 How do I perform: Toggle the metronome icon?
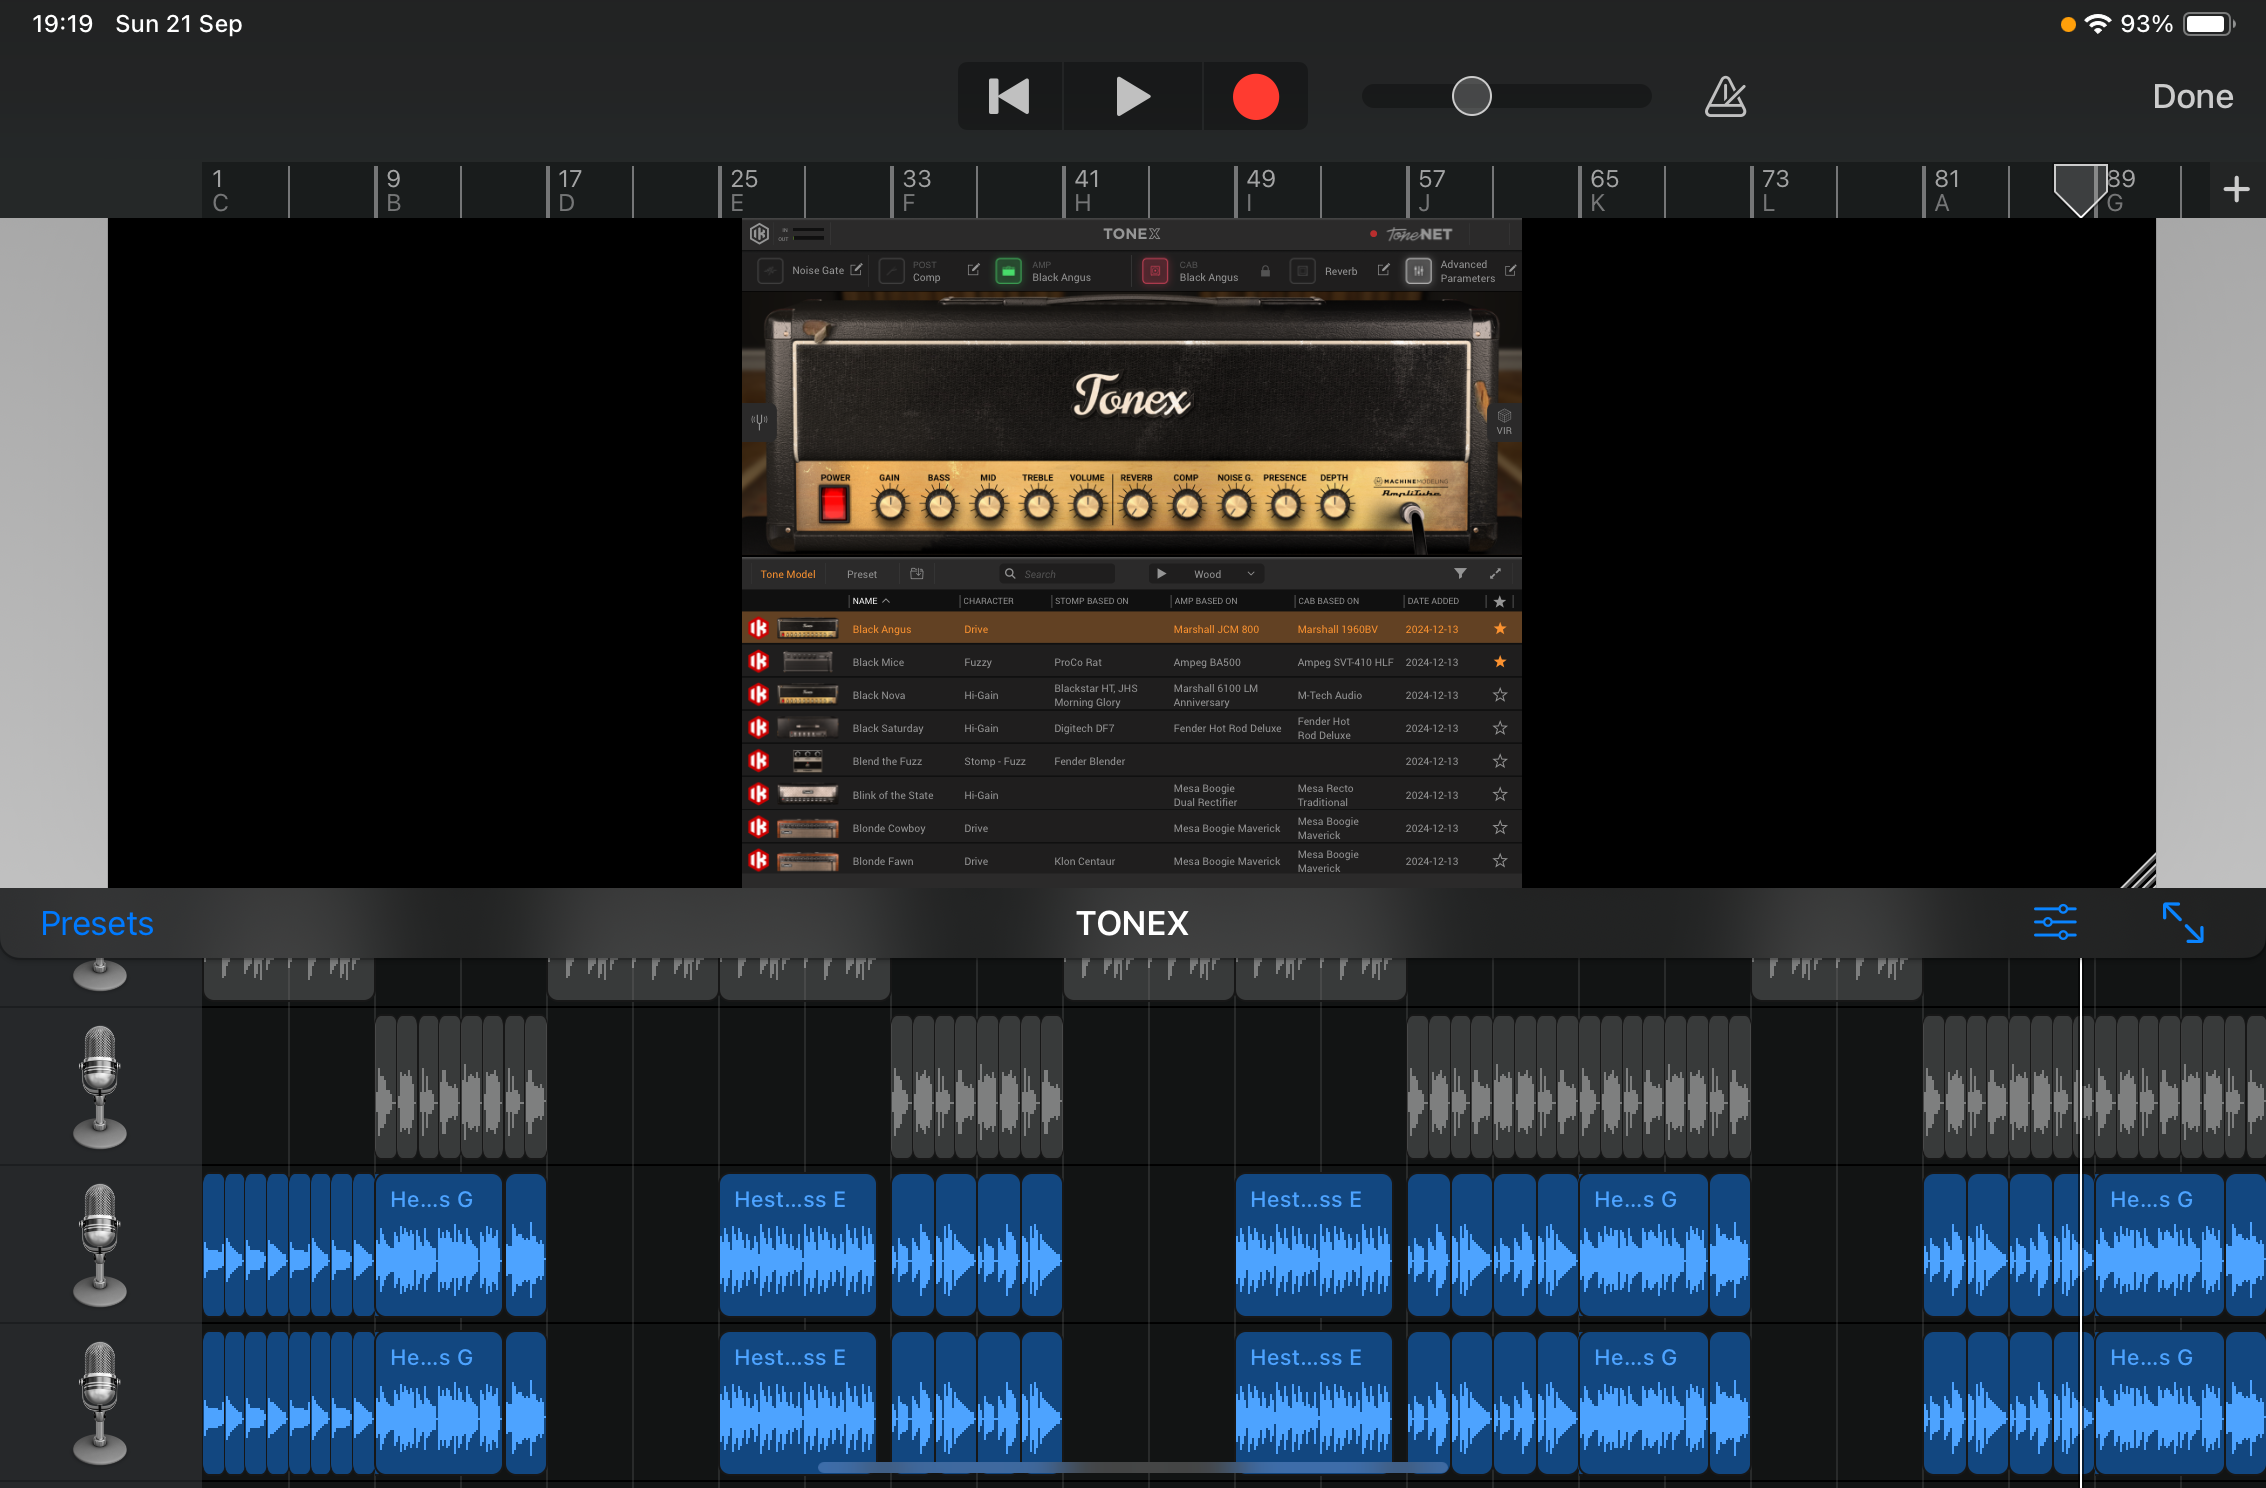pos(1725,97)
